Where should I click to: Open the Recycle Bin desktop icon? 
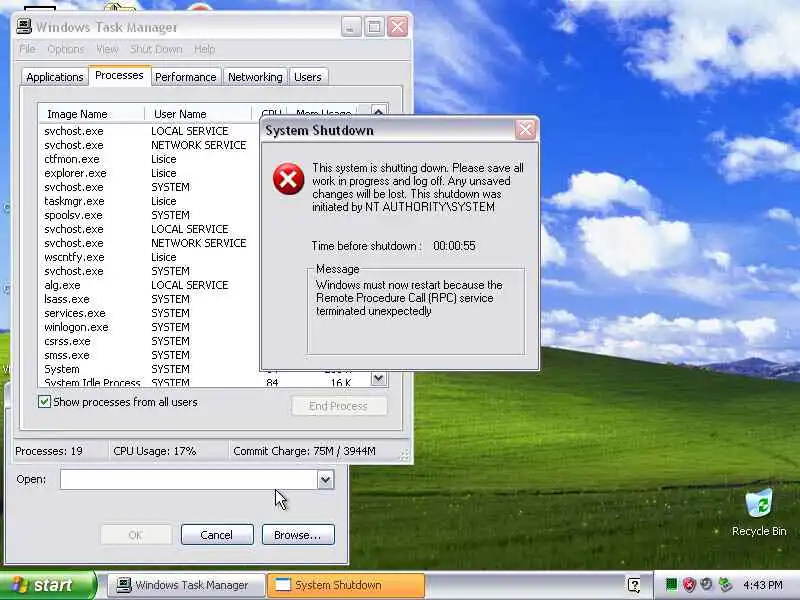pos(759,512)
